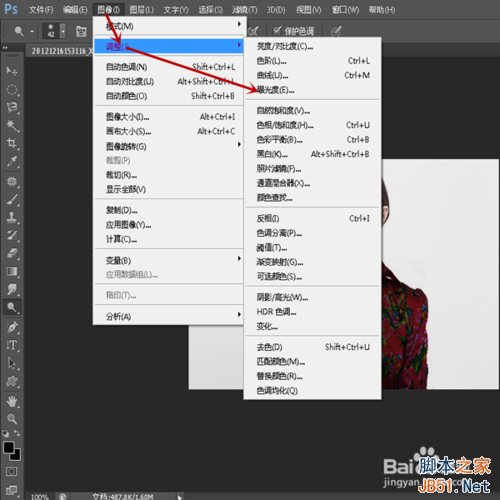Choose 曲线(U)... in the submenu
The height and width of the screenshot is (500, 500).
click(x=312, y=75)
